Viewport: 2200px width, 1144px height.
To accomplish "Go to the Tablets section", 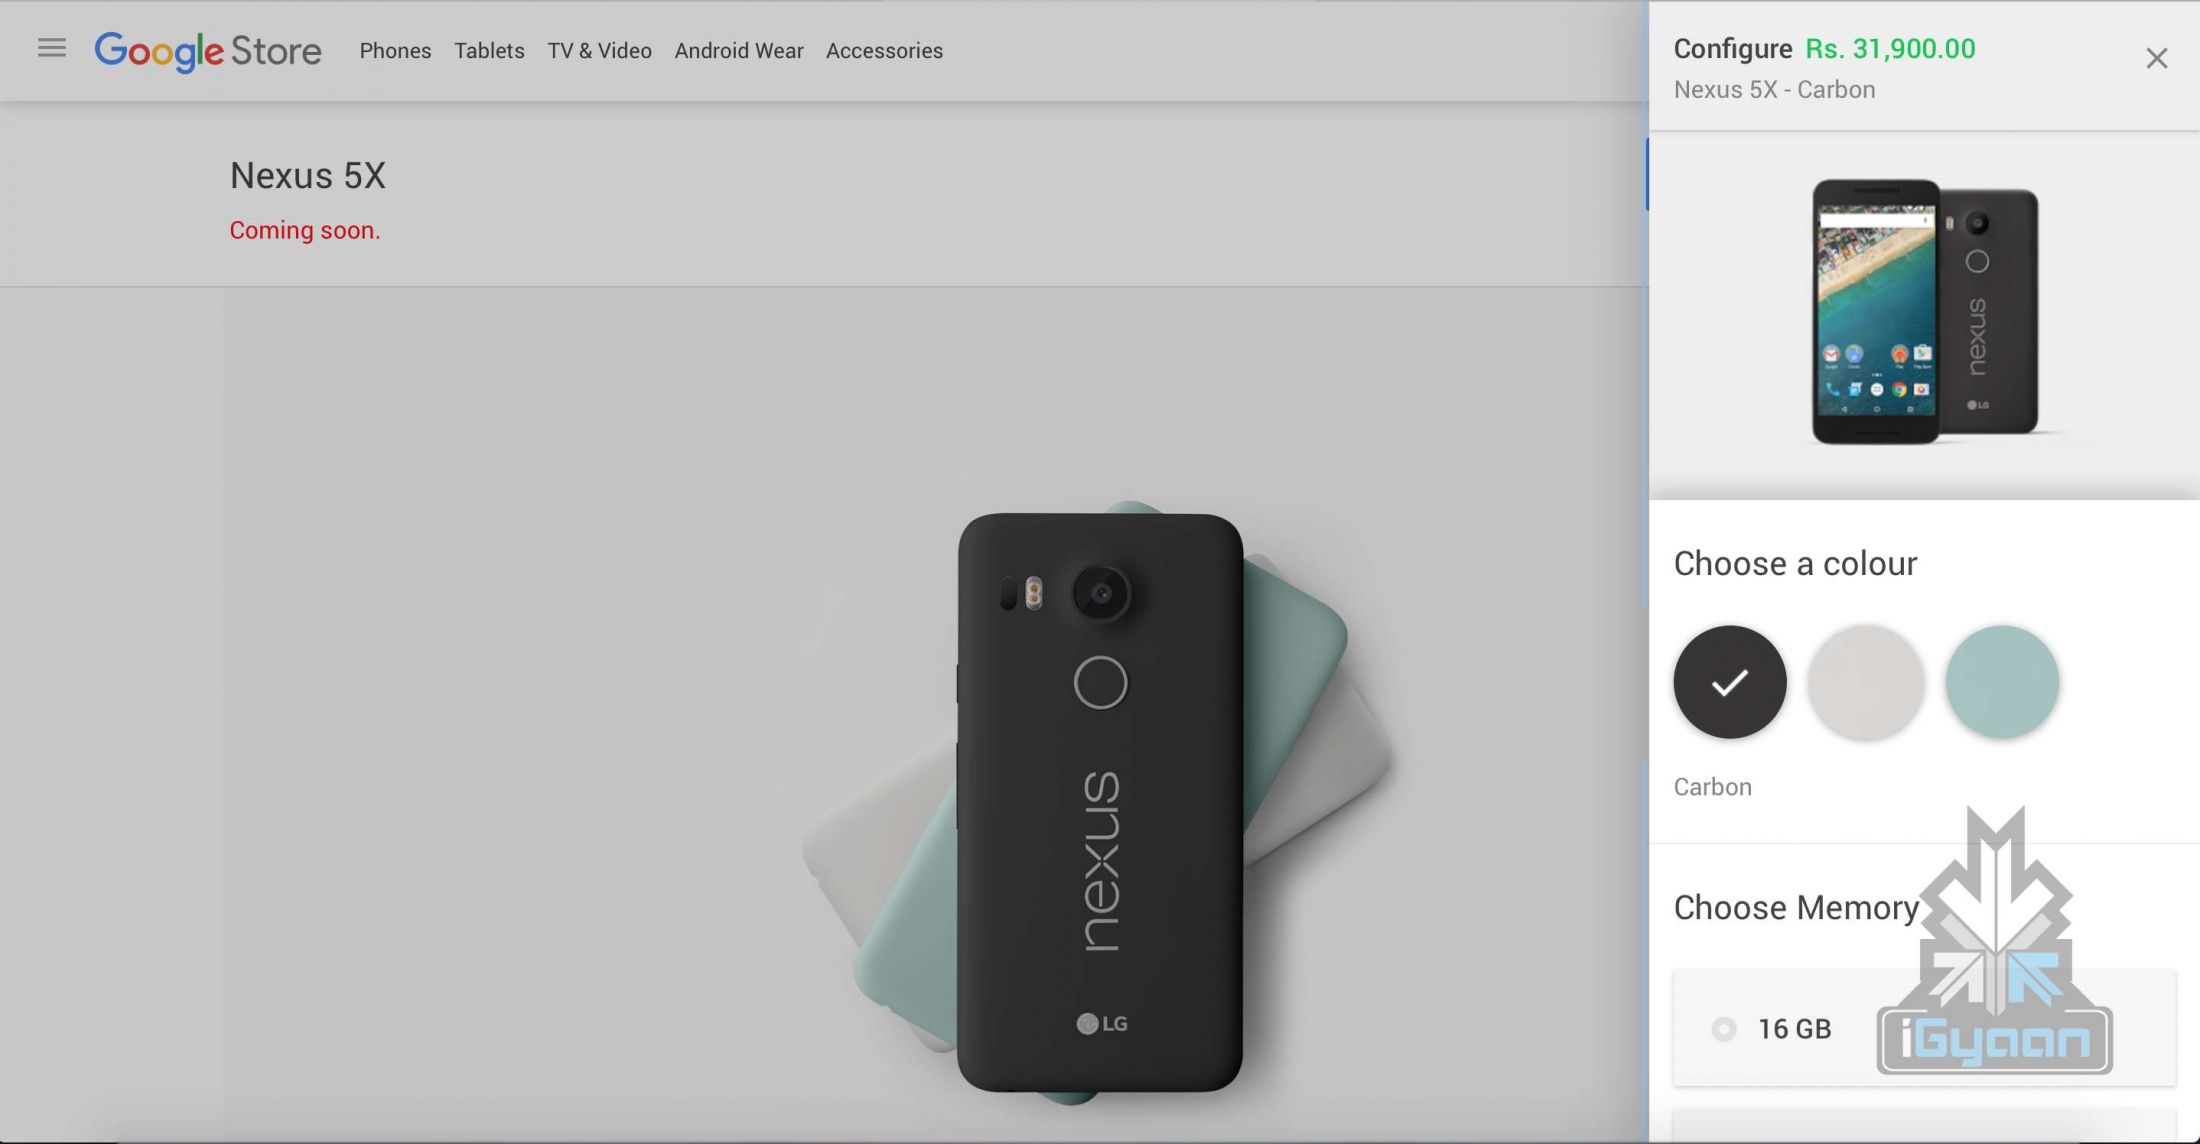I will (489, 51).
